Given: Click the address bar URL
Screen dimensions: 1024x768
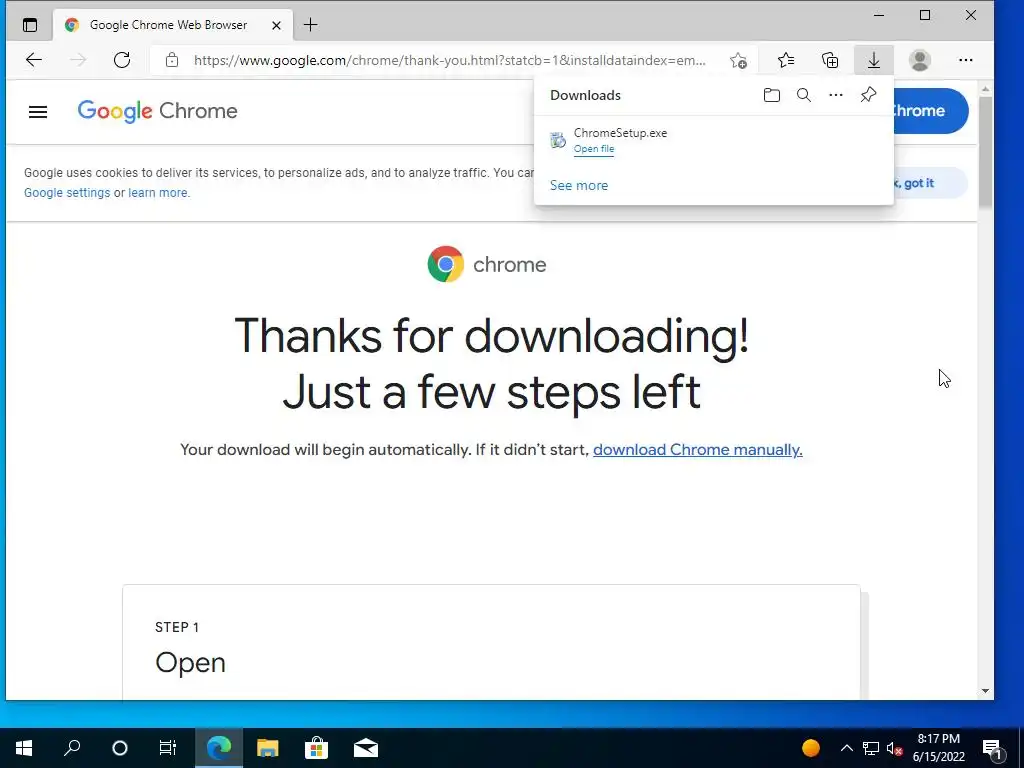Looking at the screenshot, I should pyautogui.click(x=449, y=60).
